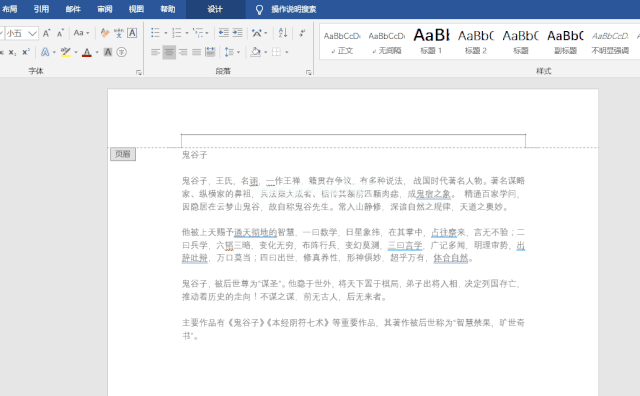Open the 视图 tab

click(x=136, y=9)
